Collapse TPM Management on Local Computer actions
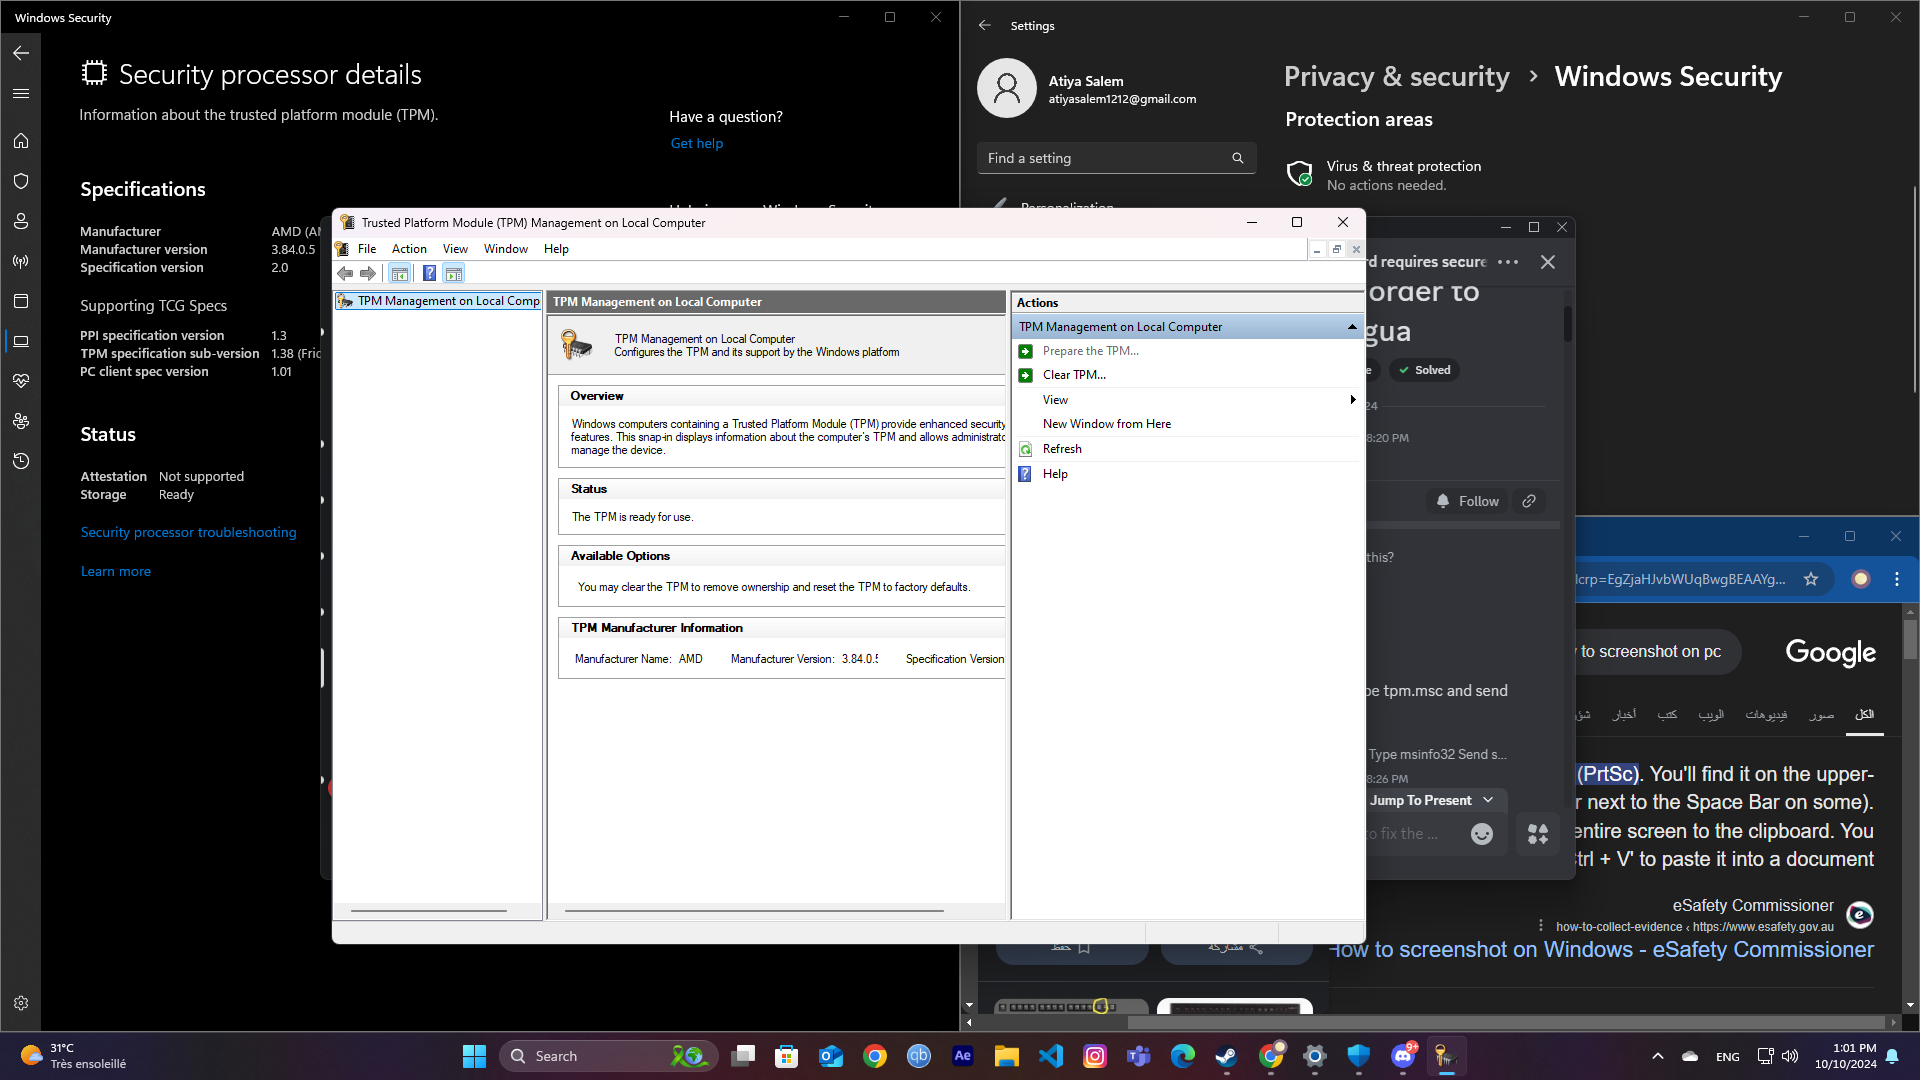 point(1352,327)
